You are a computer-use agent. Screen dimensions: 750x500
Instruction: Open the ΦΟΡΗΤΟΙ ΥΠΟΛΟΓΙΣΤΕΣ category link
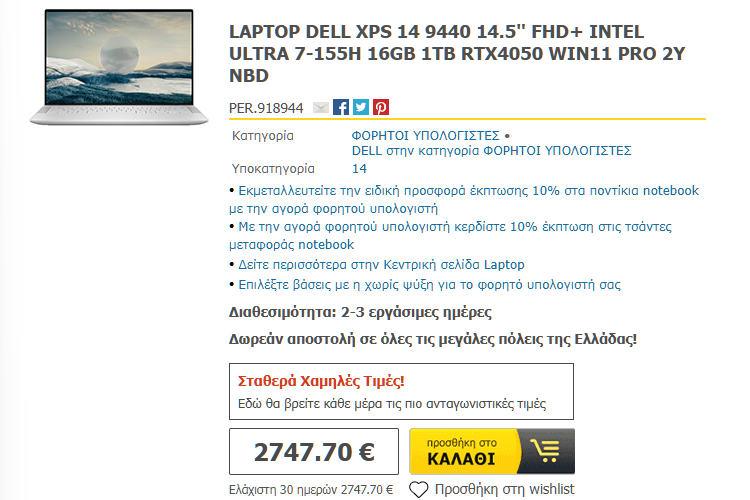coord(425,135)
